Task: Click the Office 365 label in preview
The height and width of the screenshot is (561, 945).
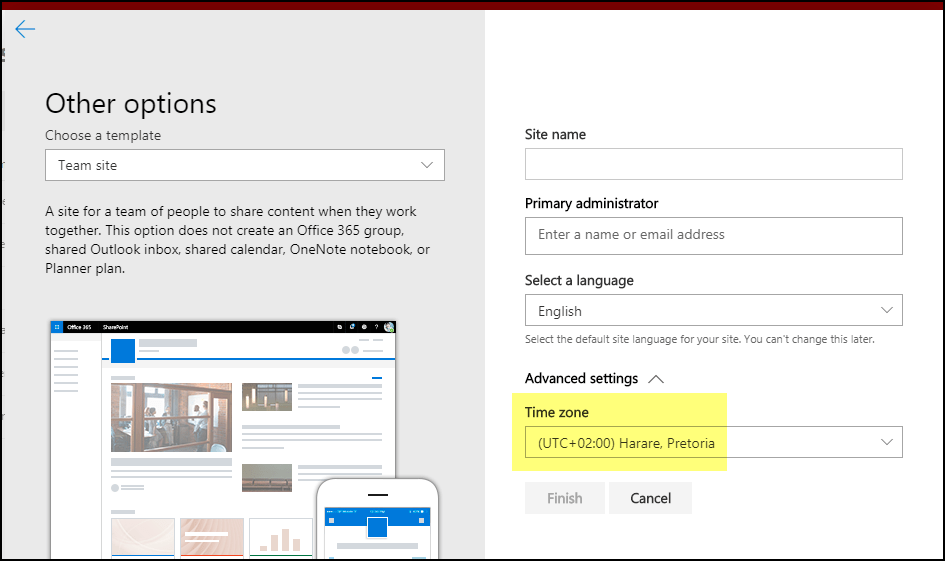Action: [x=80, y=327]
